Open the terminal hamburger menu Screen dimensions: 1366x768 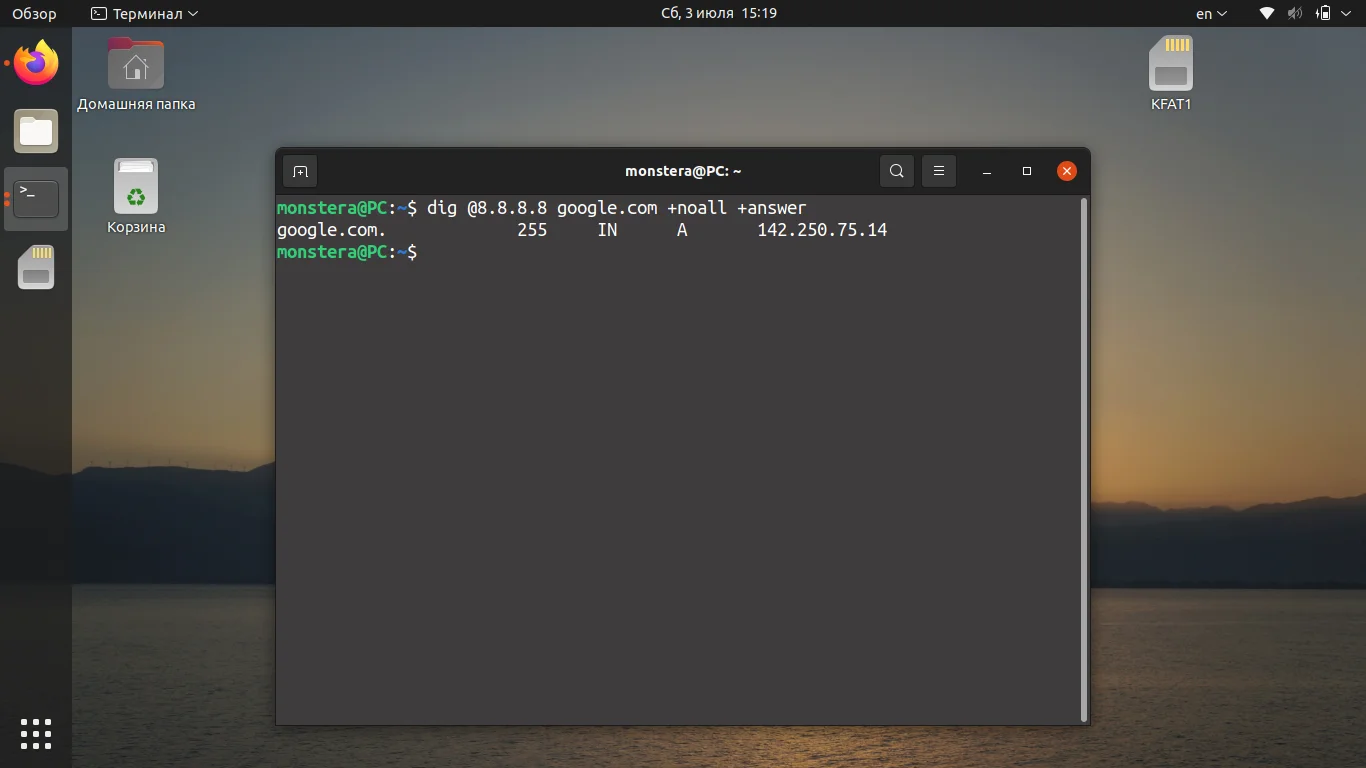point(938,170)
